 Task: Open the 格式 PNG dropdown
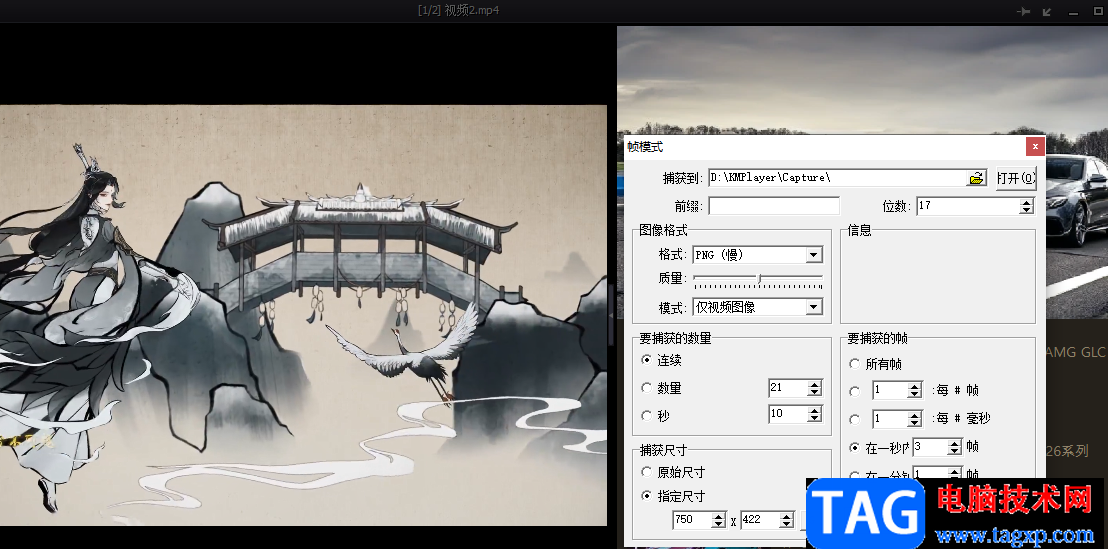[814, 254]
